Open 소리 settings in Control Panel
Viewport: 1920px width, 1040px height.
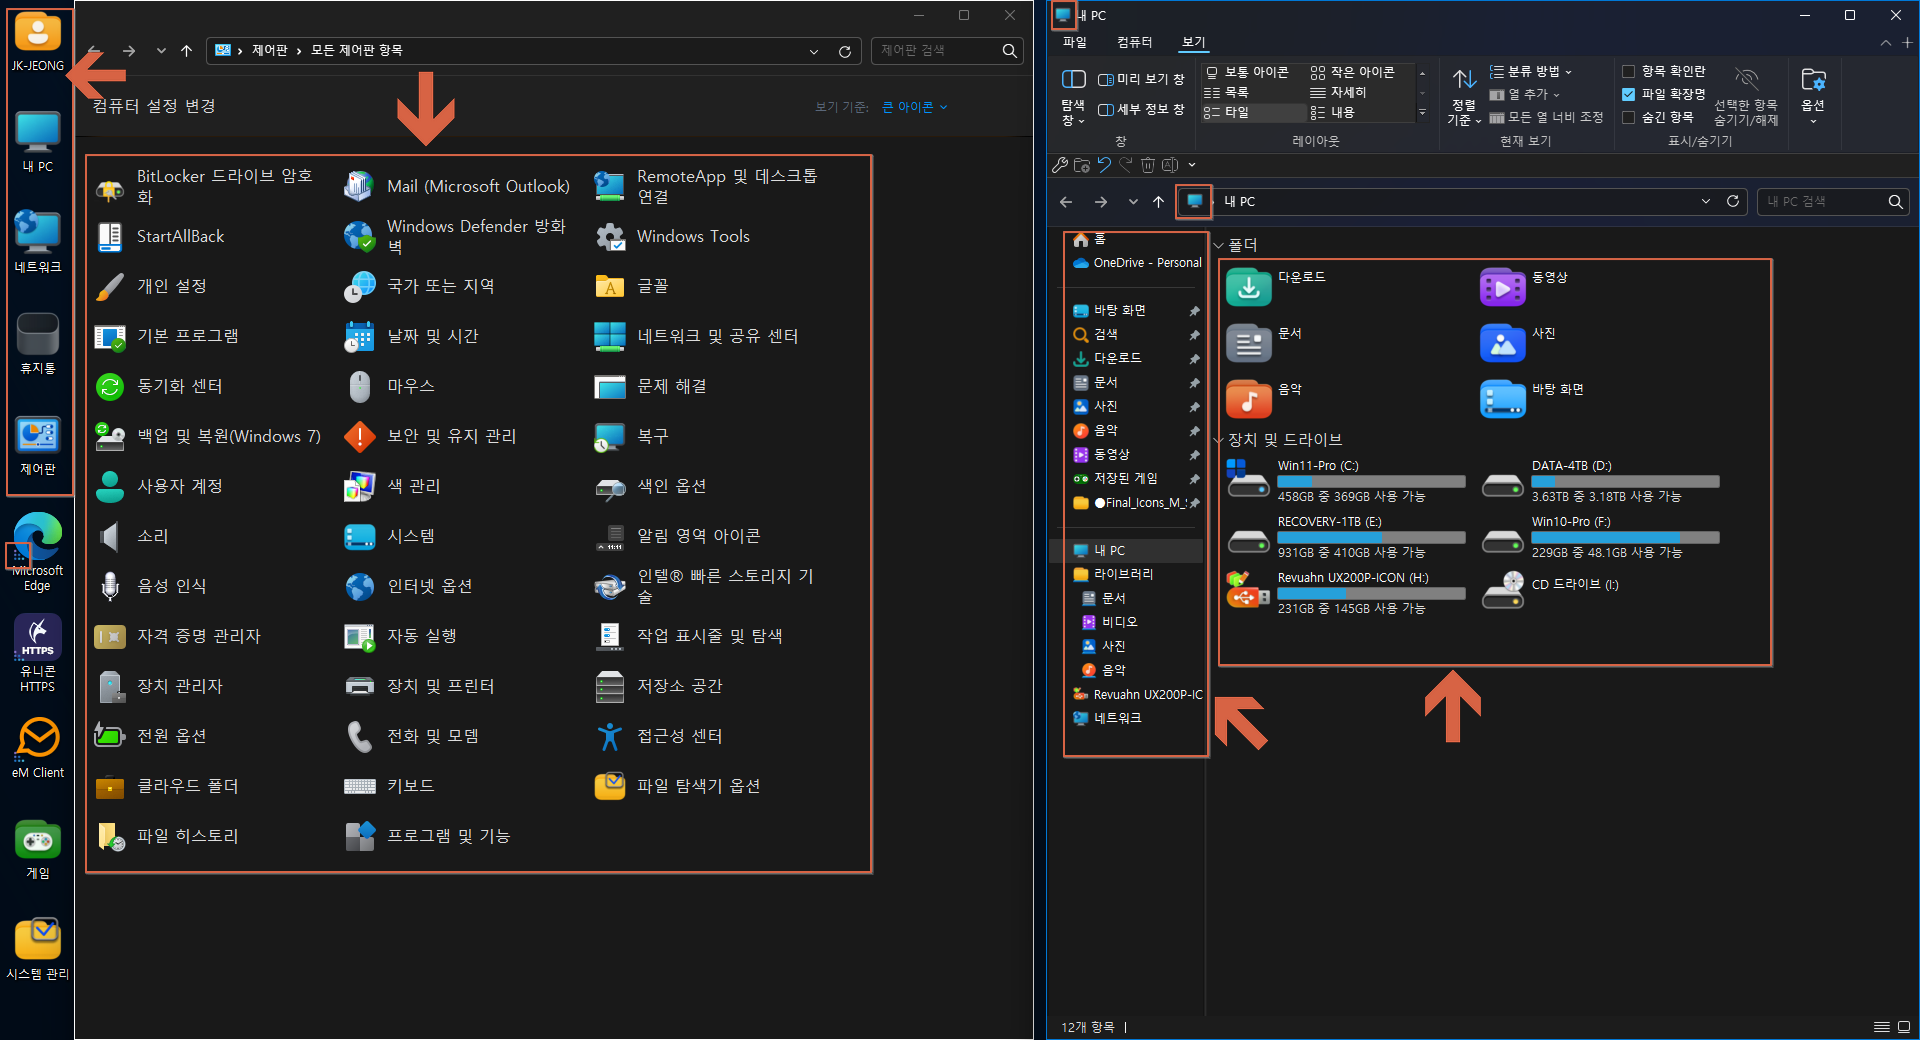132,536
